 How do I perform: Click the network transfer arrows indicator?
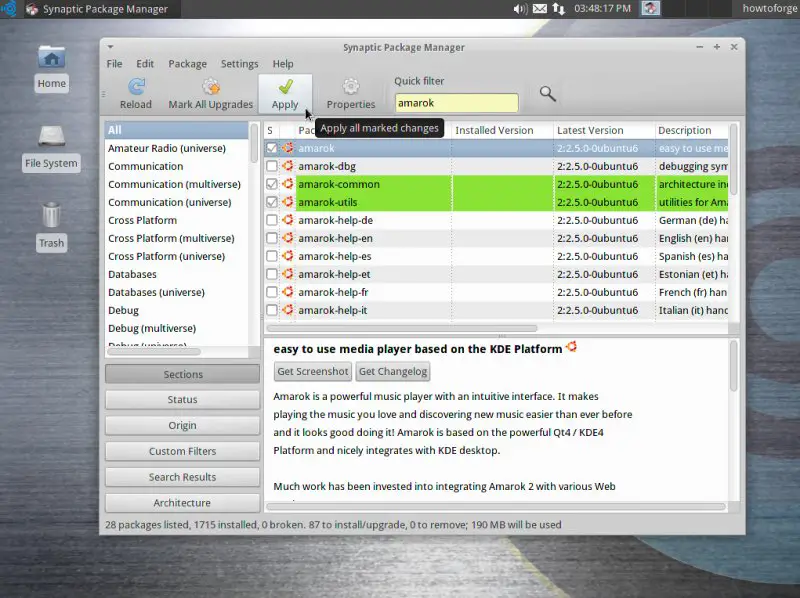tap(559, 9)
